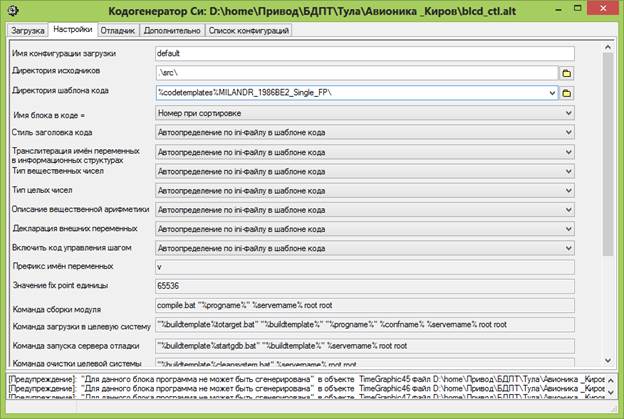
Task: Close the Кодогенератор Си window
Action: [607, 11]
